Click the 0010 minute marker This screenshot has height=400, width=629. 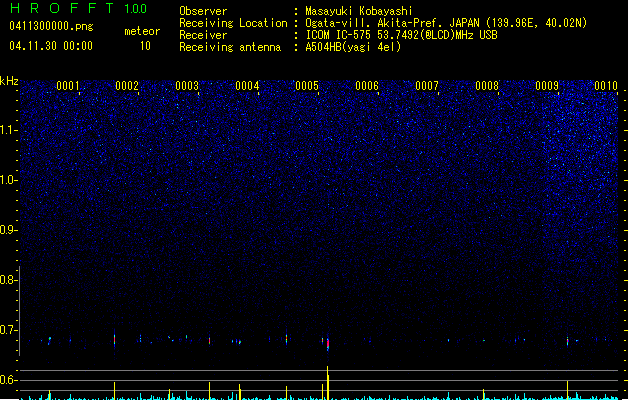[606, 86]
